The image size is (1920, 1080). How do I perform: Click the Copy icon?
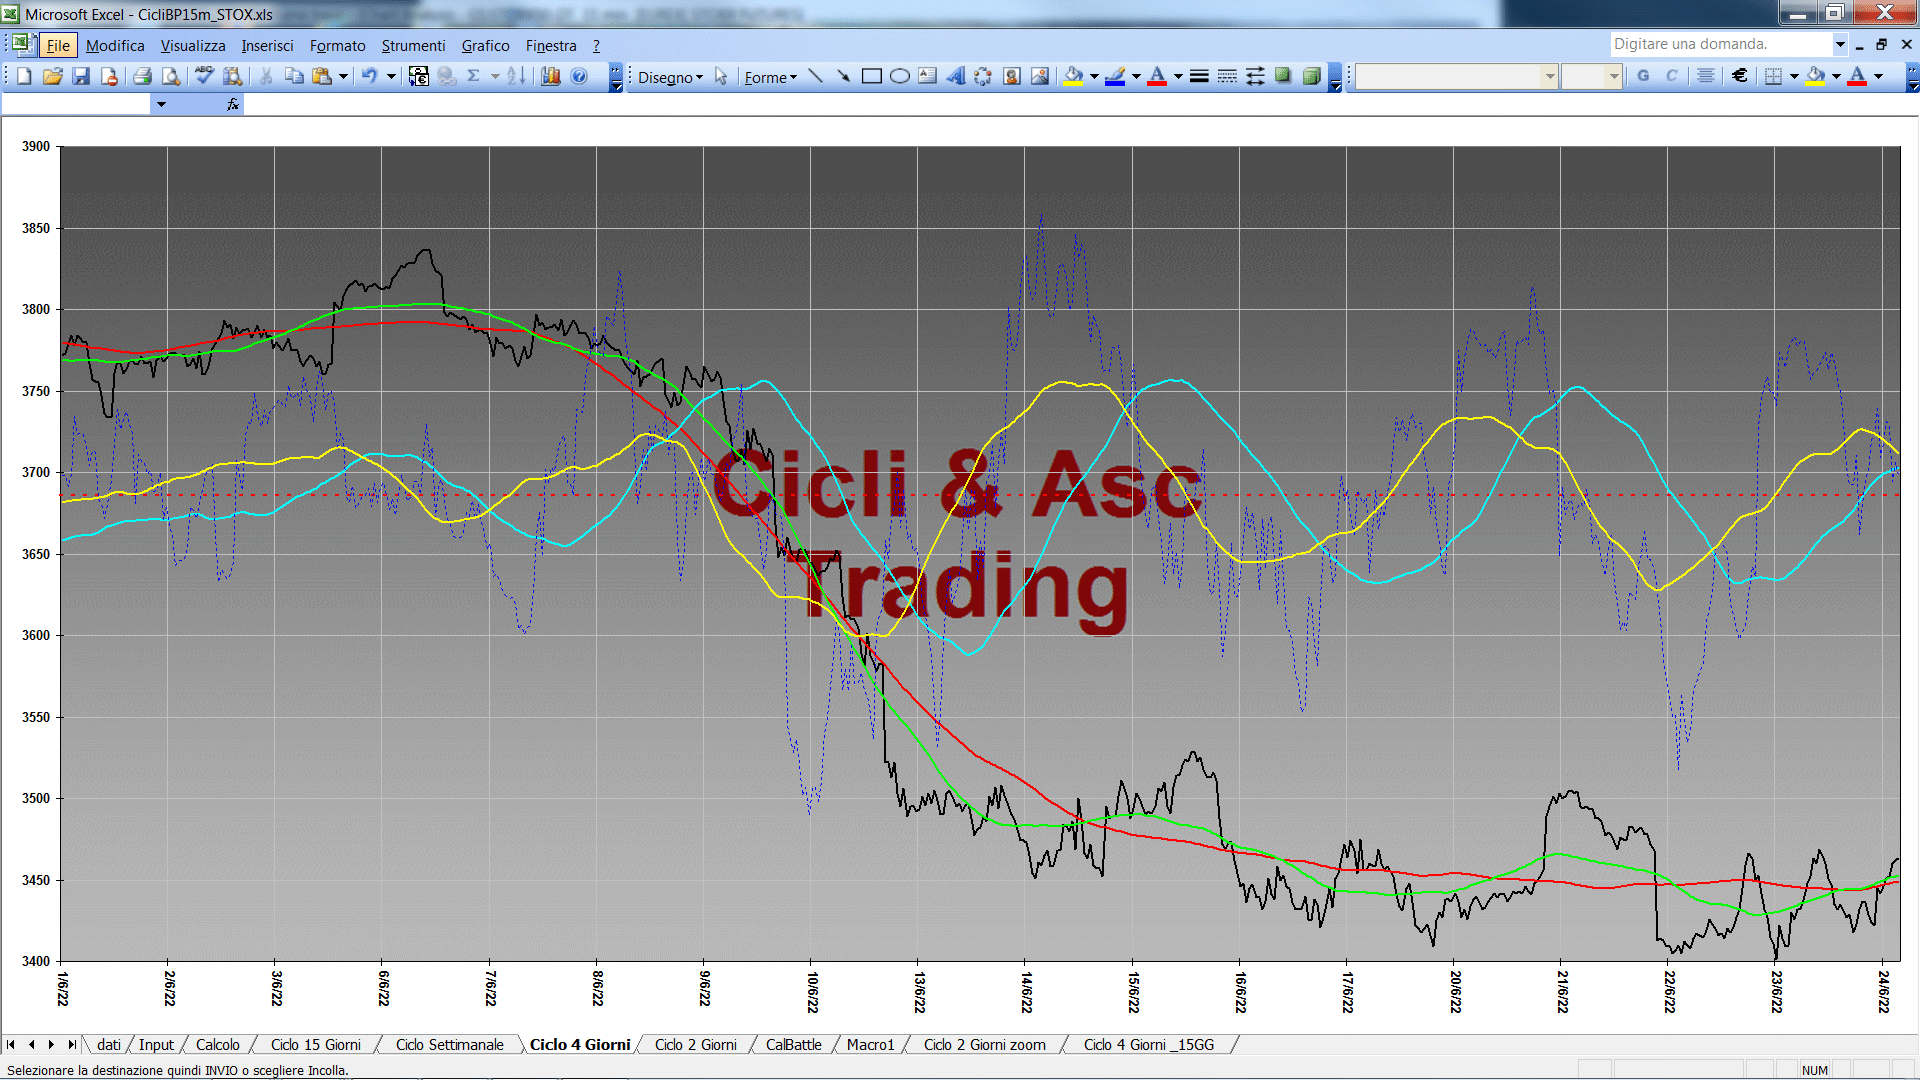[294, 77]
